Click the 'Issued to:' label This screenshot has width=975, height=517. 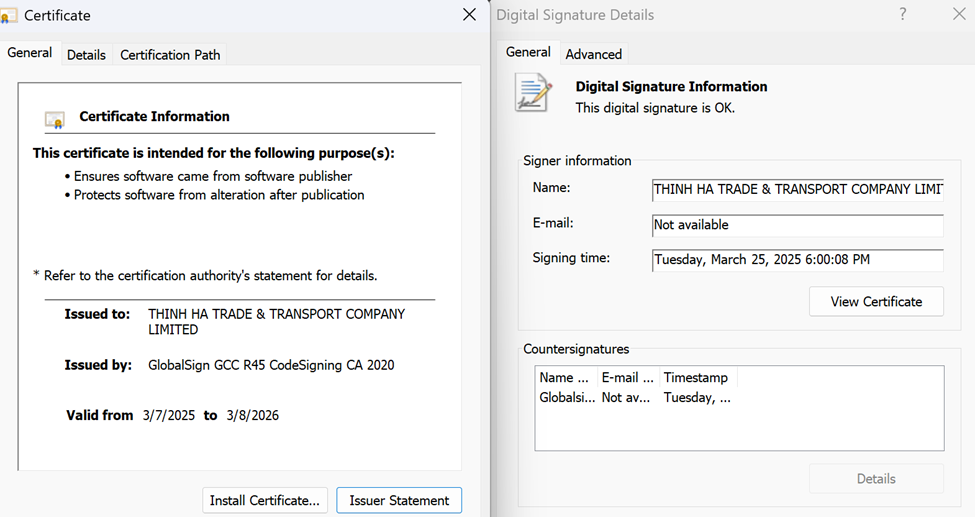(x=98, y=314)
